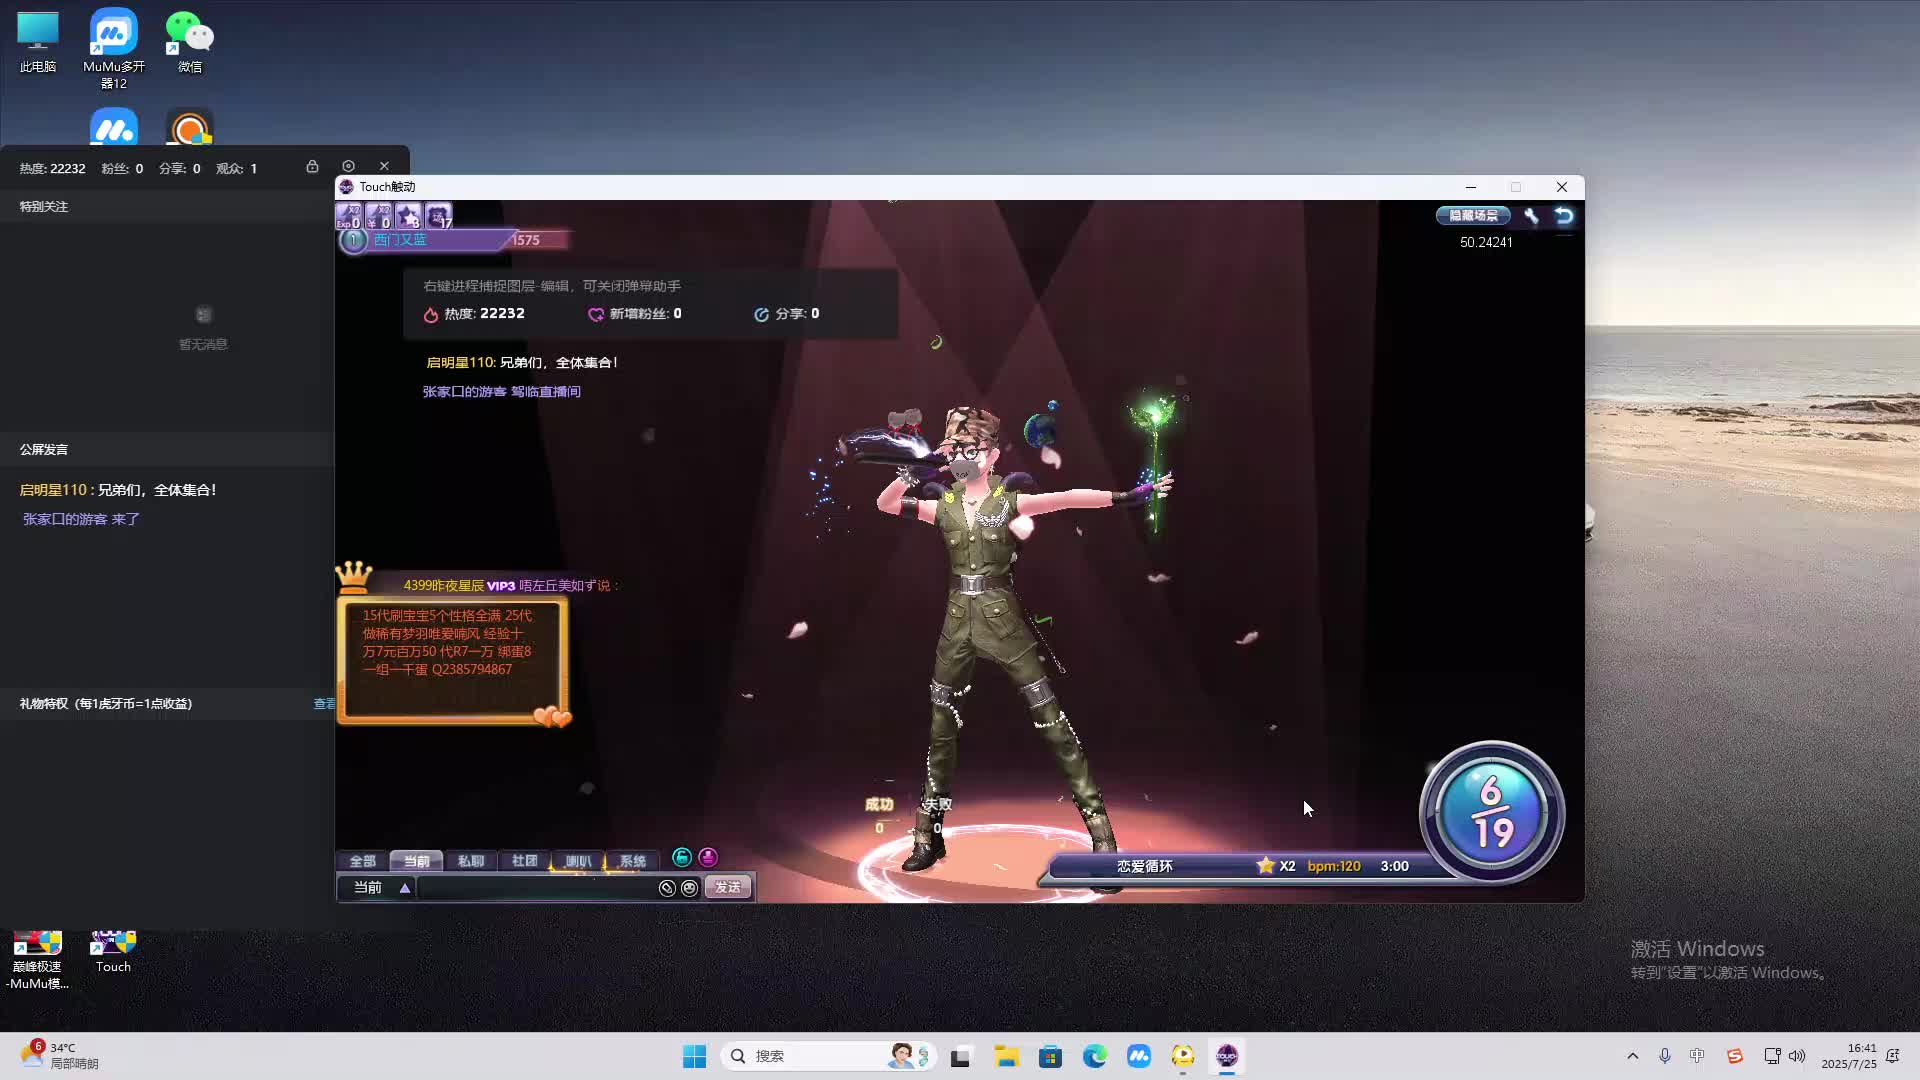Image resolution: width=1920 pixels, height=1080 pixels.
Task: Expand the 当前 chat channel dropdown
Action: coord(405,888)
